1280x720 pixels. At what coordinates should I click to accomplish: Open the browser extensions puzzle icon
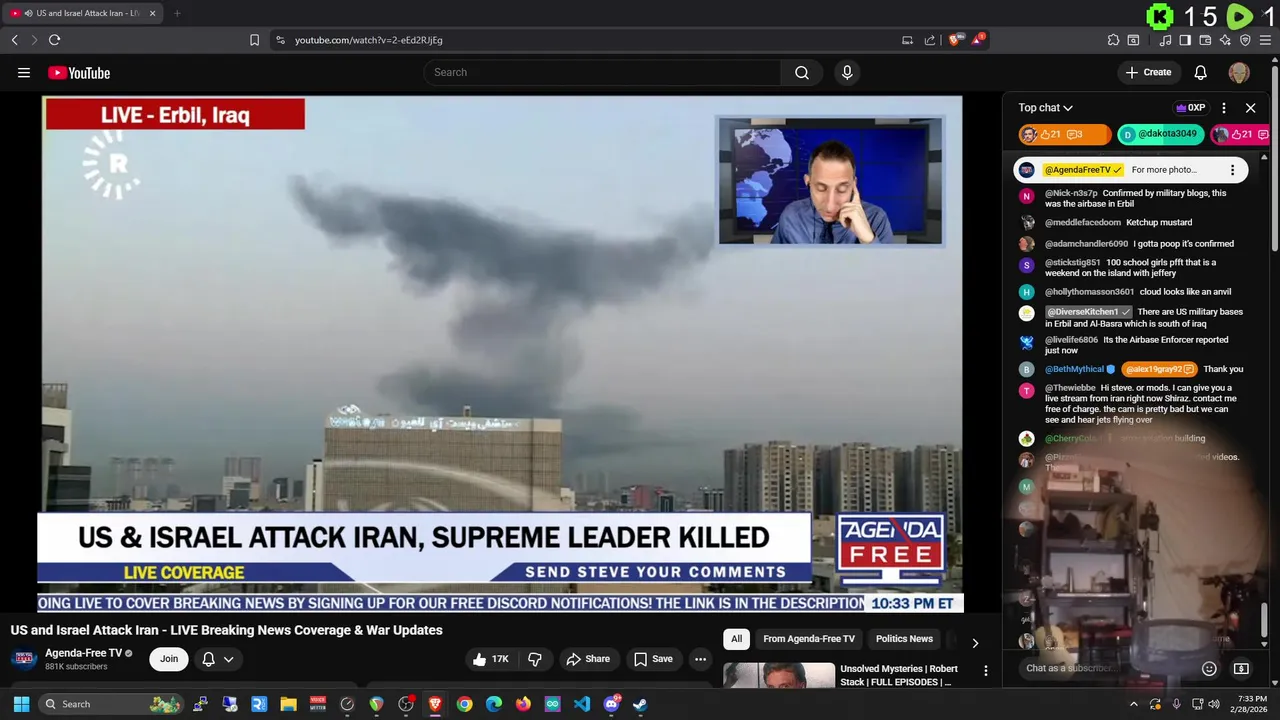point(1113,40)
